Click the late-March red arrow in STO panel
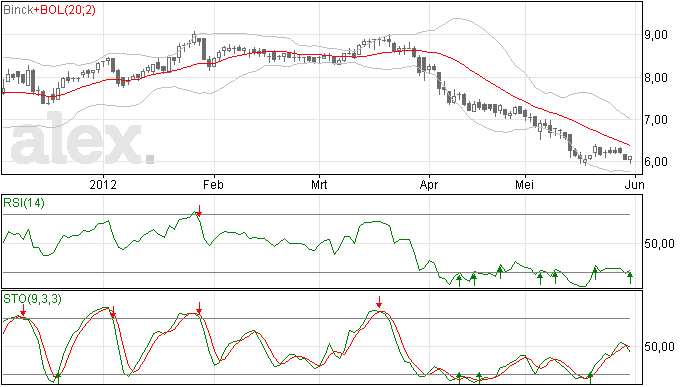 click(379, 302)
